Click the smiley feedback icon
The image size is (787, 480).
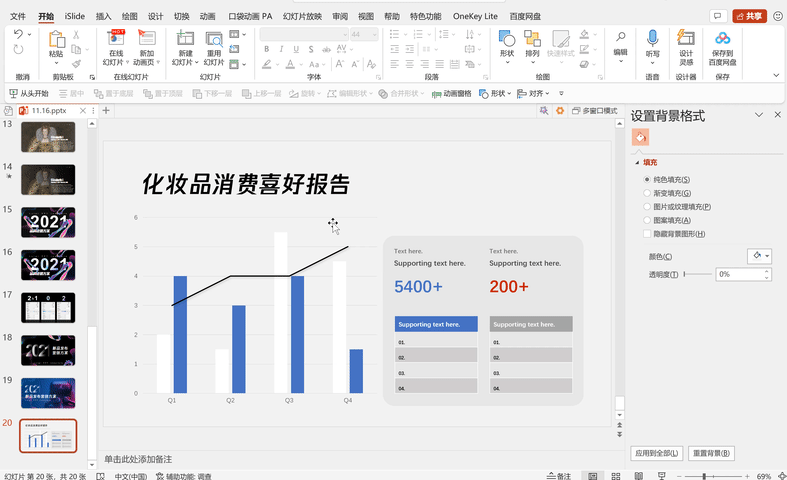777,16
